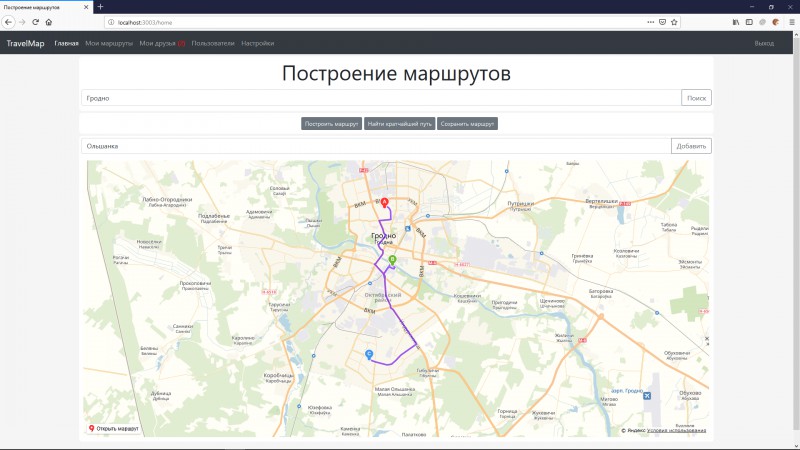Viewport: 800px width, 450px height.
Task: Open a new tab with the plus button
Action: (100, 7)
